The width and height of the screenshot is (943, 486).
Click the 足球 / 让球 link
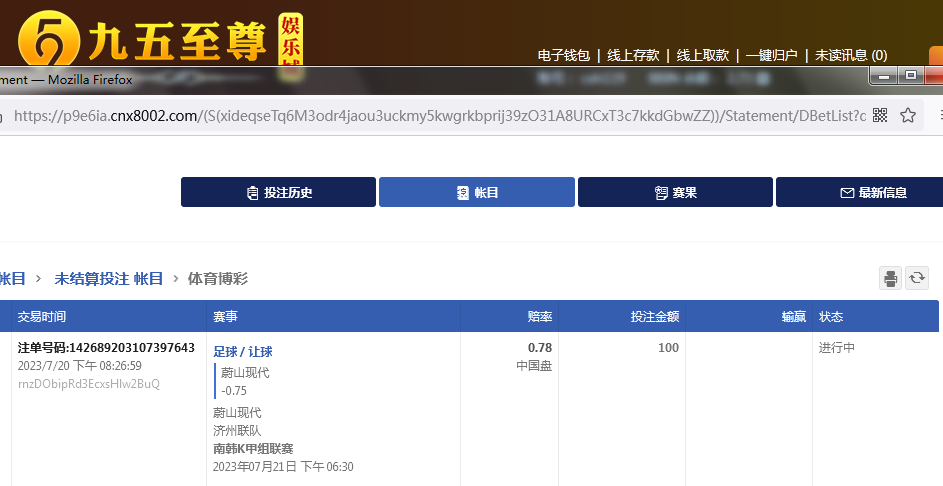(243, 352)
